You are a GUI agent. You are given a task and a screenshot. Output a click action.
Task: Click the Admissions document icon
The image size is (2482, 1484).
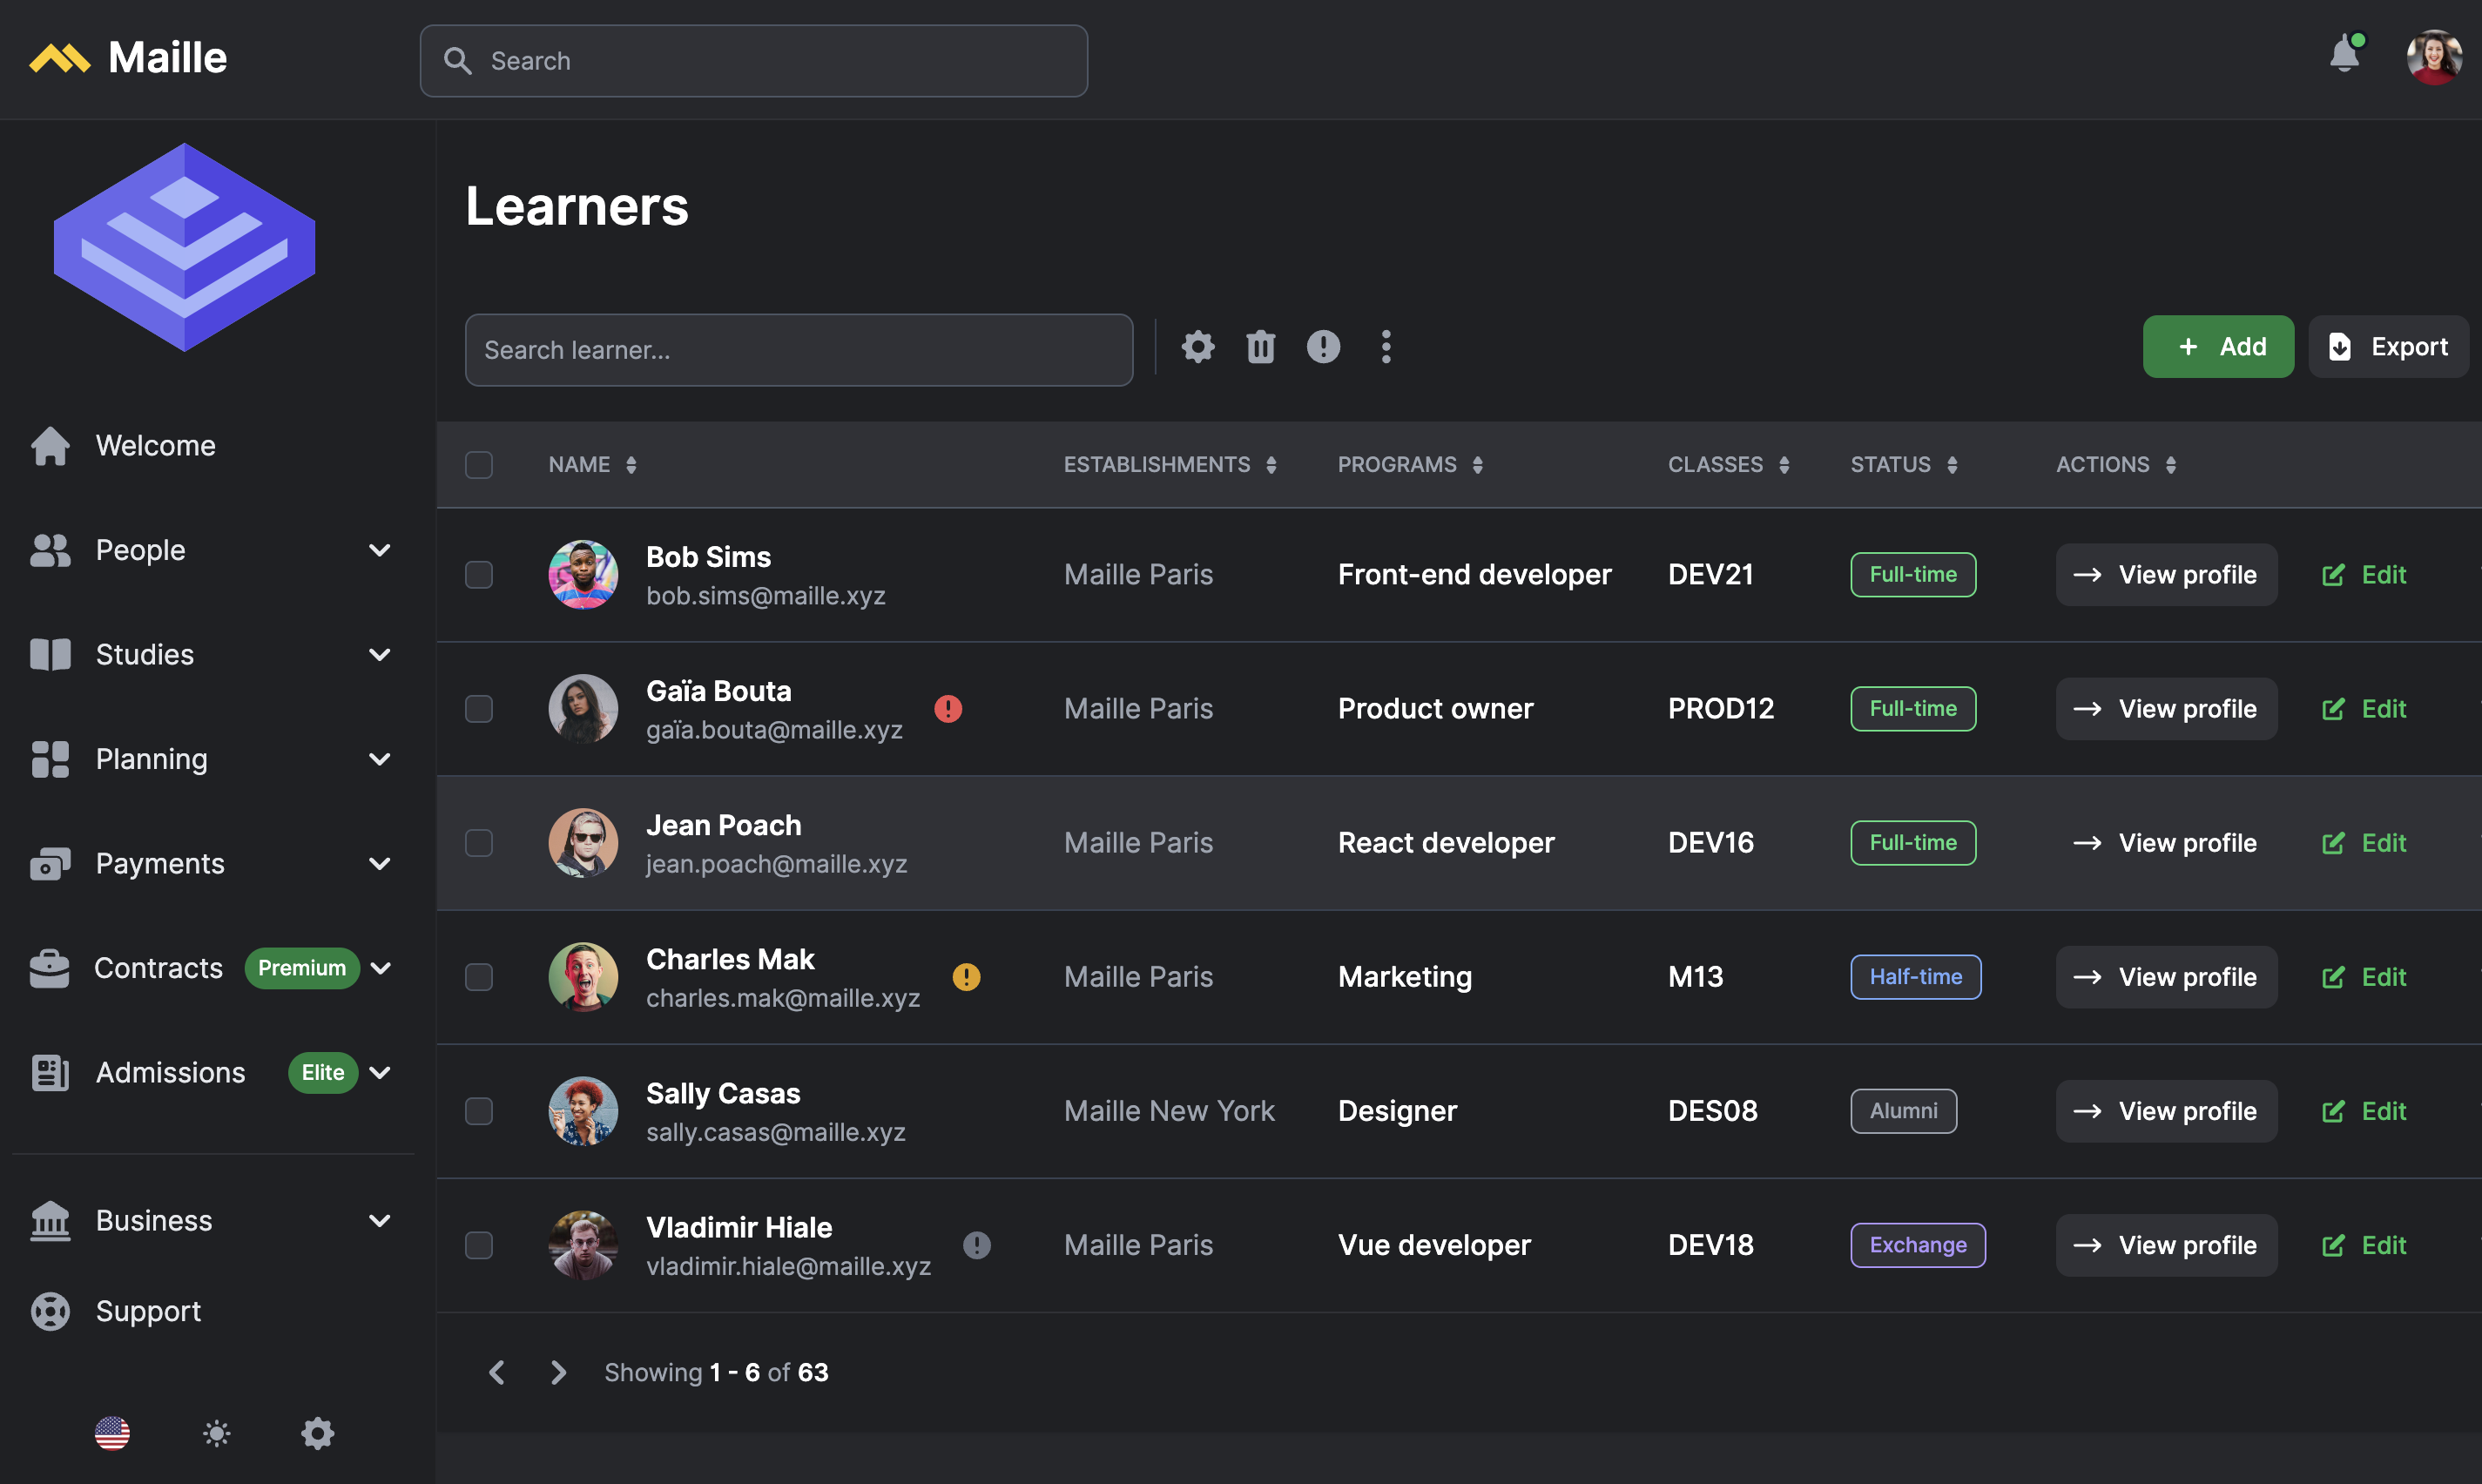[50, 1072]
